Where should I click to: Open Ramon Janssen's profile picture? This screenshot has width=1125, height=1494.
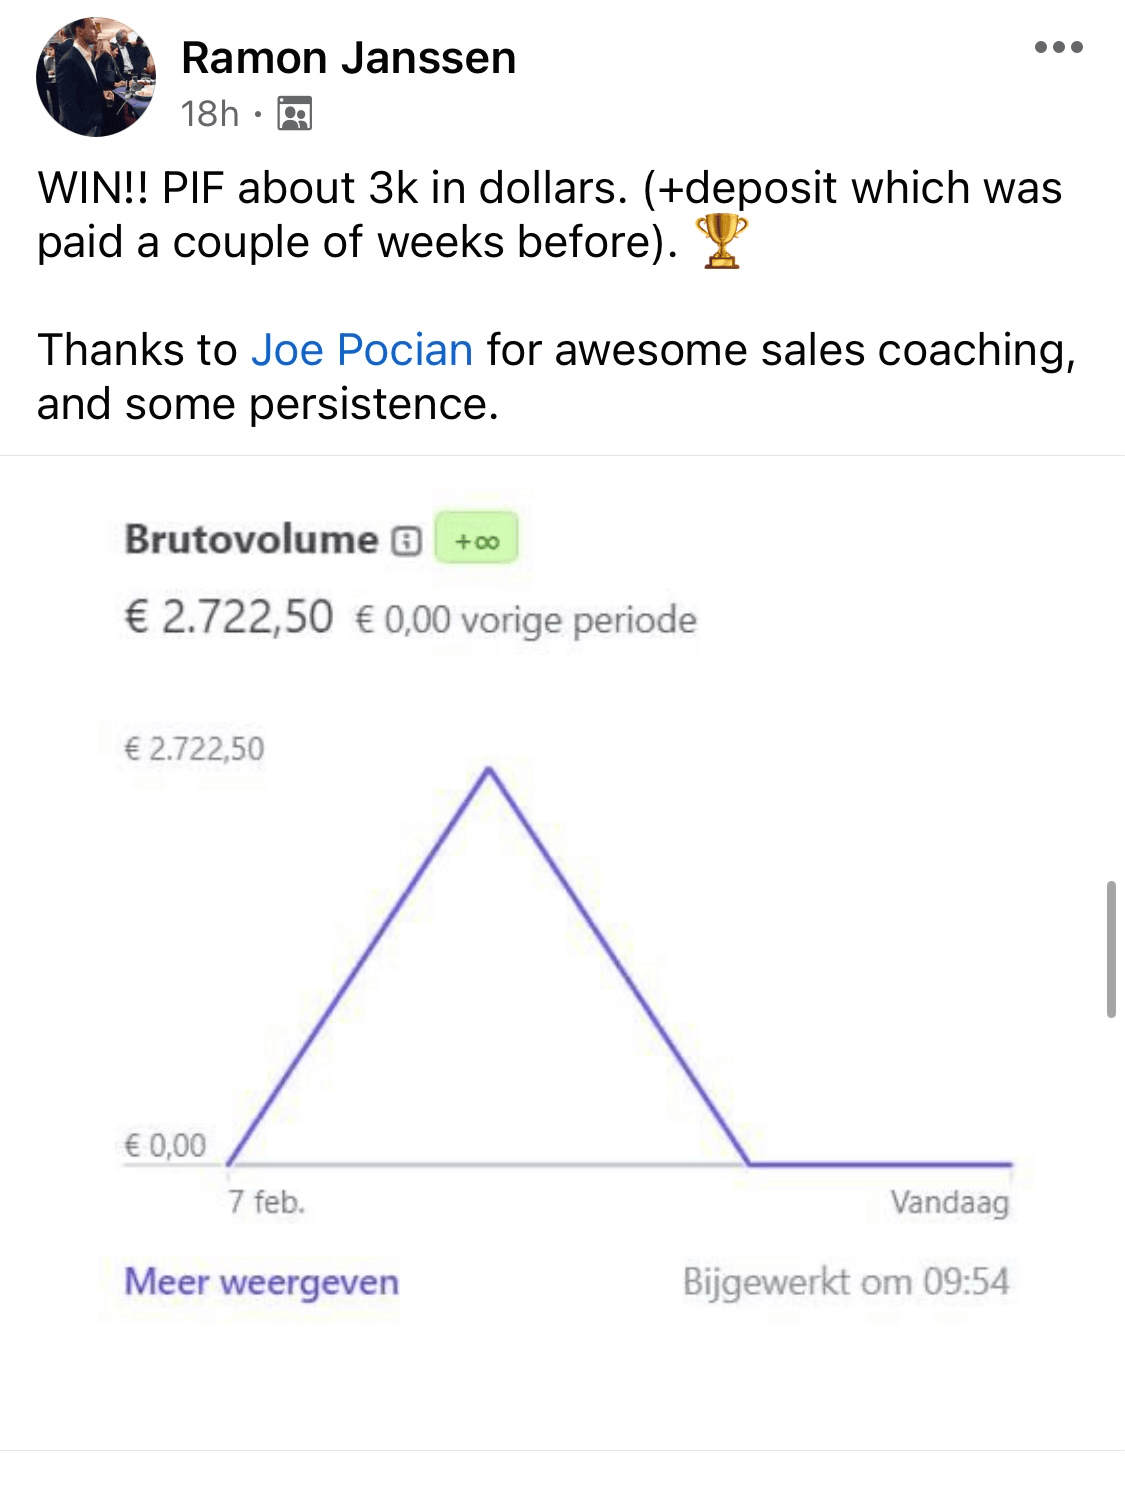[x=96, y=77]
